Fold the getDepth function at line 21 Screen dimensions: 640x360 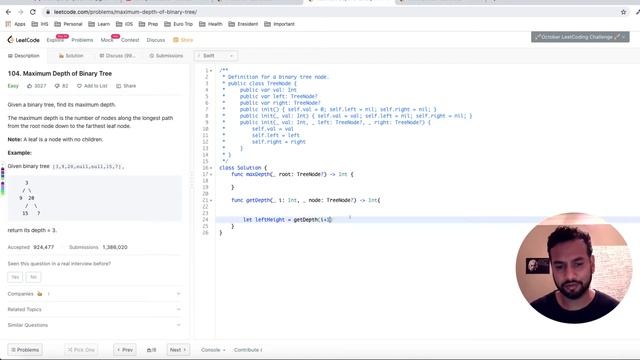(x=211, y=200)
